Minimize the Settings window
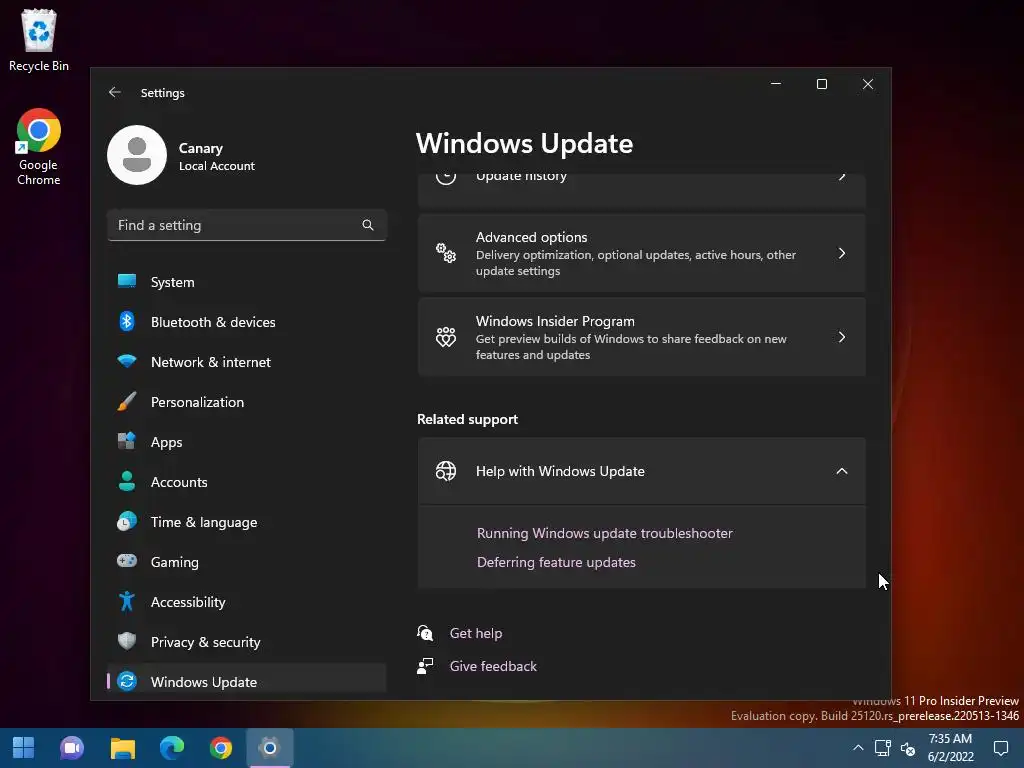Image resolution: width=1024 pixels, height=768 pixels. coord(776,84)
